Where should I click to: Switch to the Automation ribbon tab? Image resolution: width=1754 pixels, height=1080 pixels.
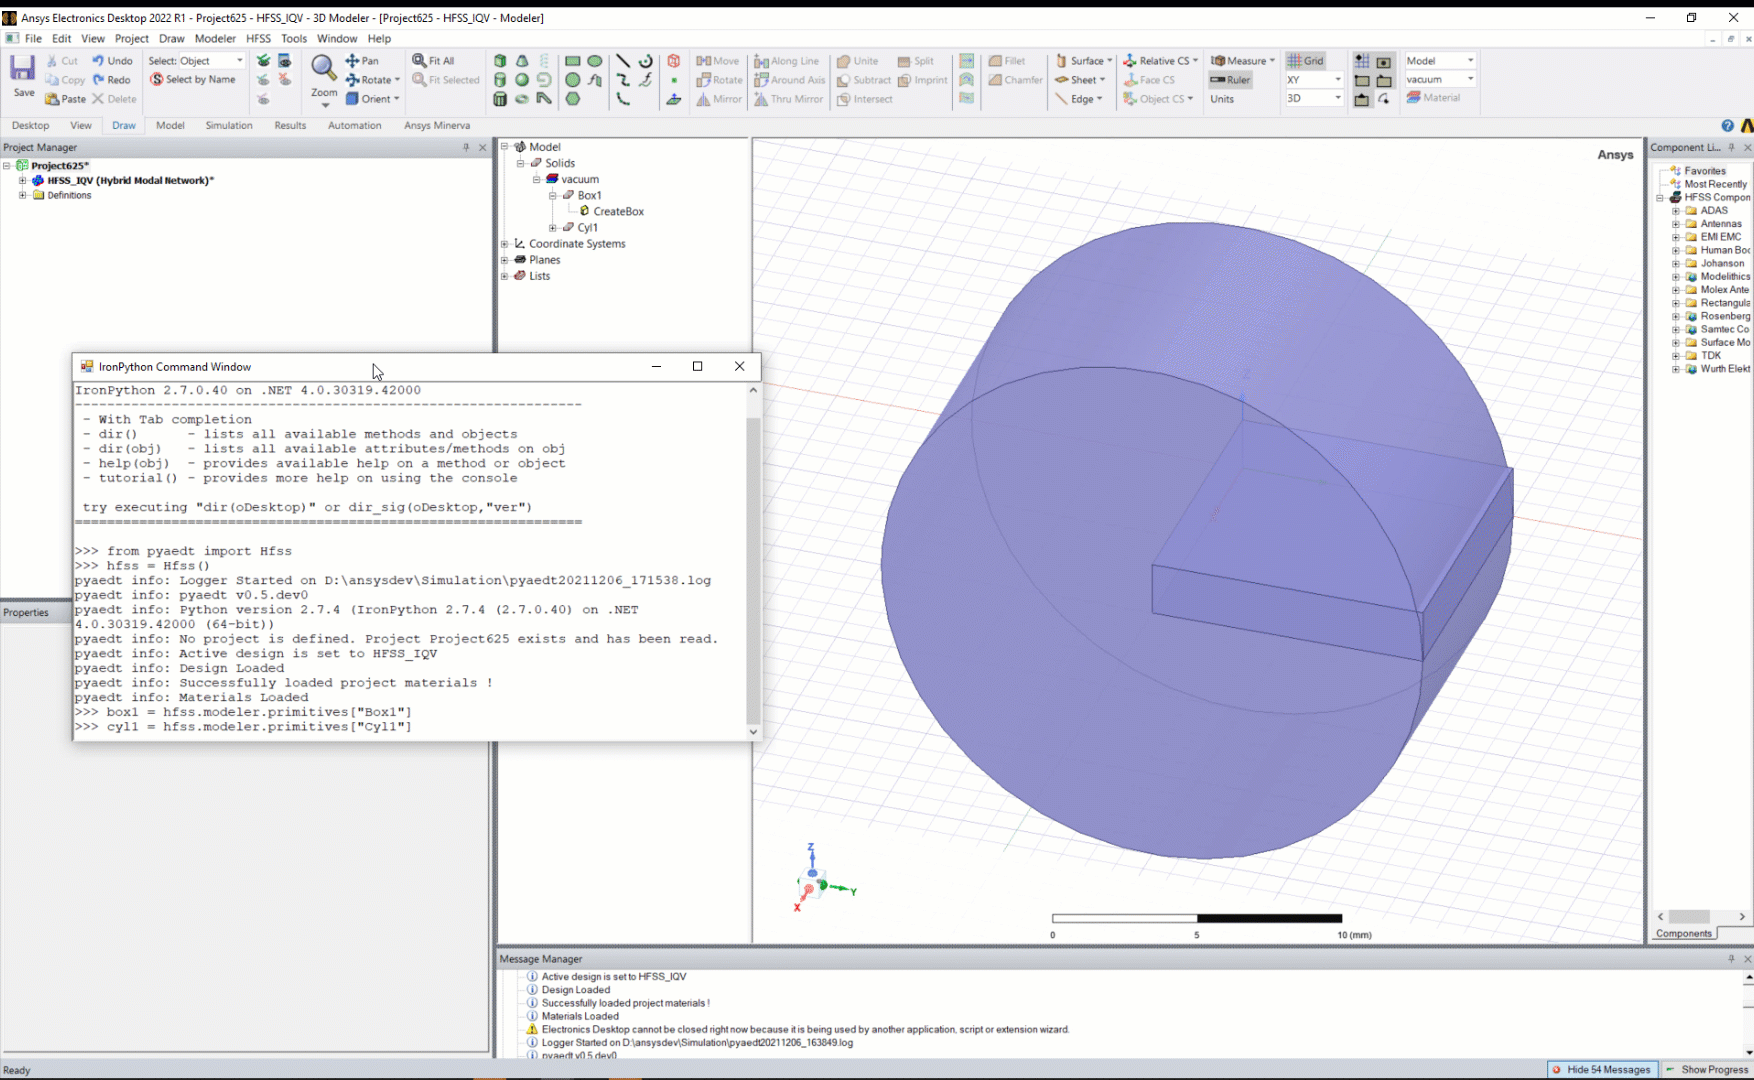pyautogui.click(x=354, y=125)
